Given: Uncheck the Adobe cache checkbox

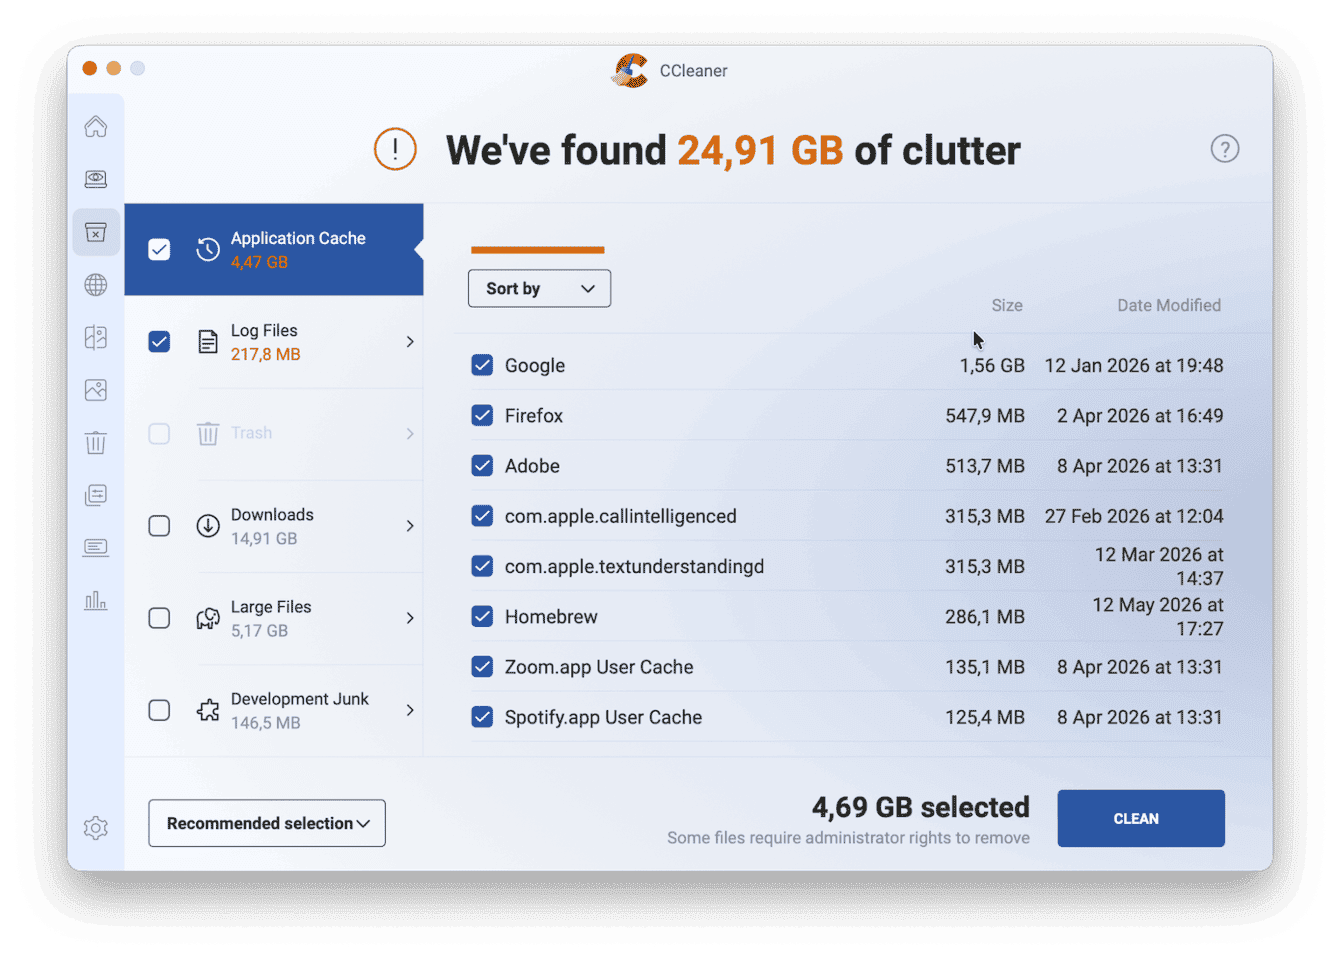Looking at the screenshot, I should point(482,465).
